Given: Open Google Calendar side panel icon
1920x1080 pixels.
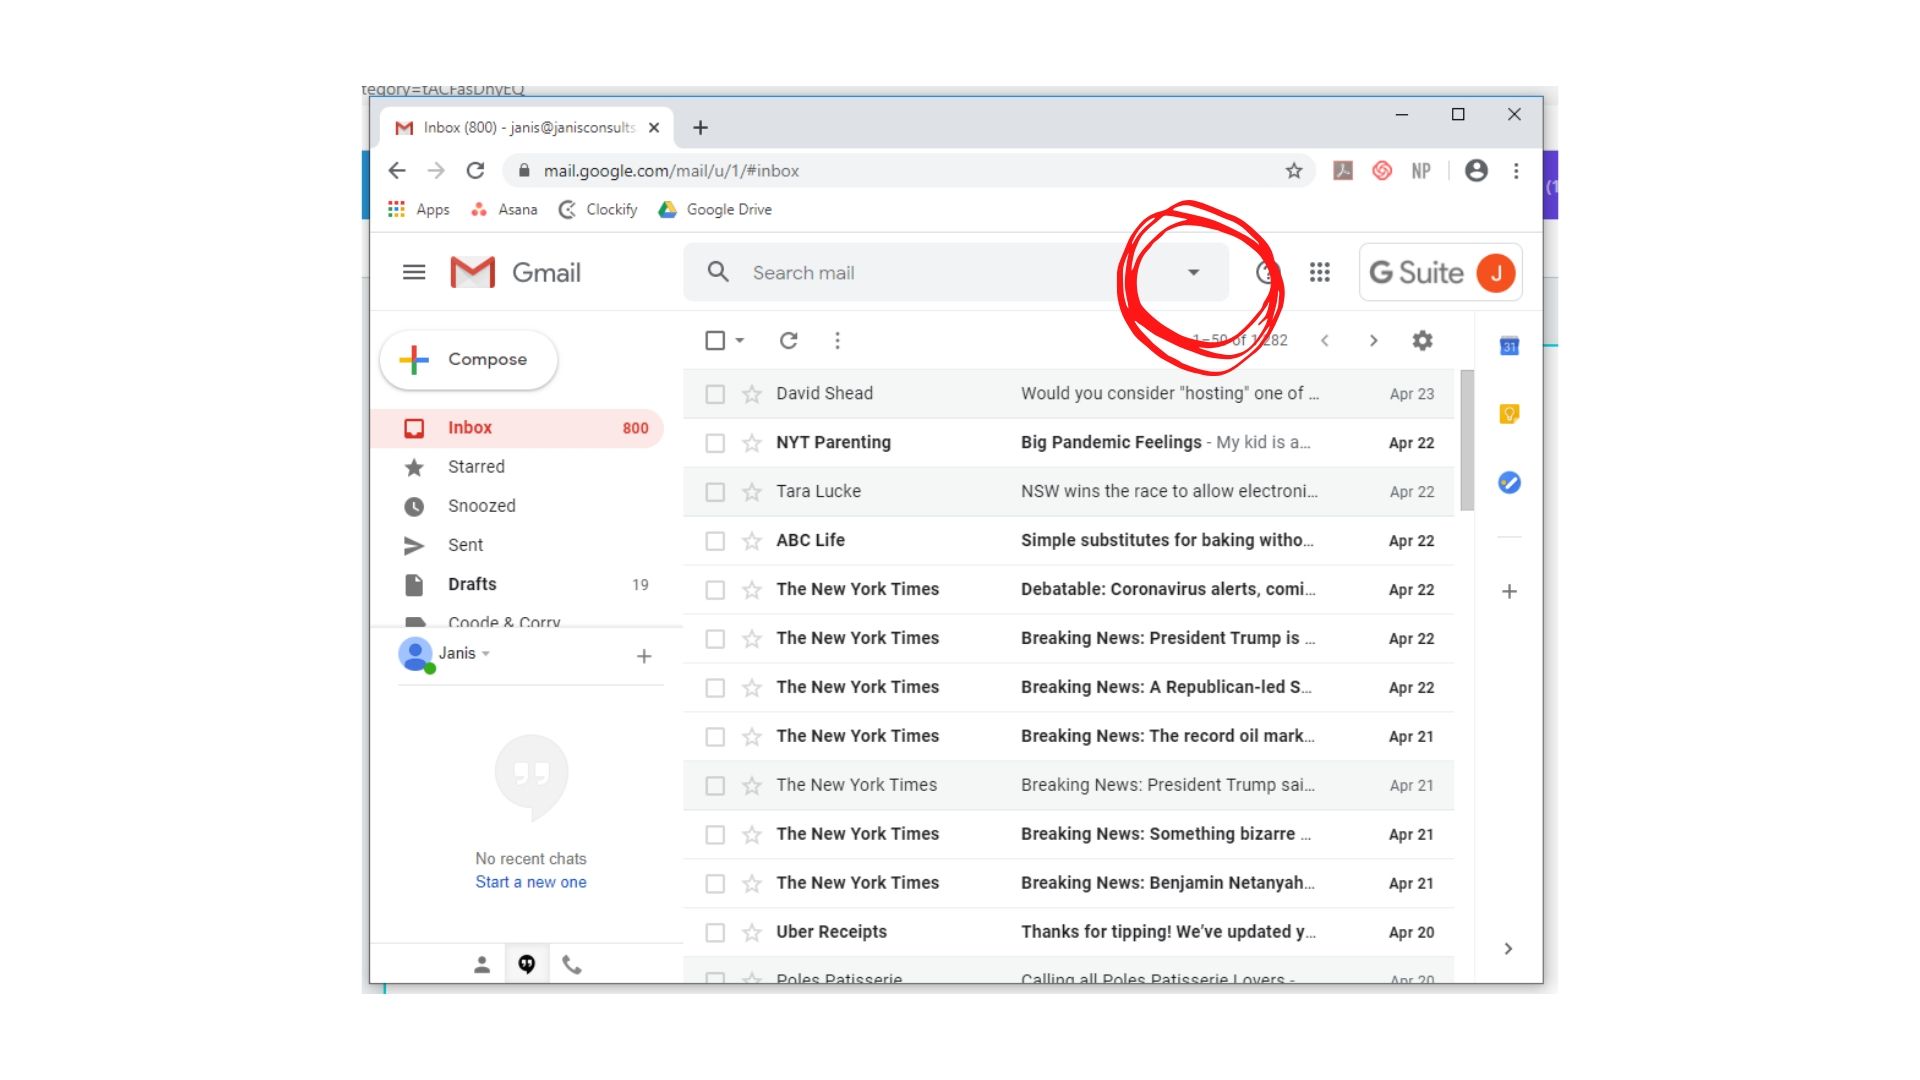Looking at the screenshot, I should [1509, 346].
